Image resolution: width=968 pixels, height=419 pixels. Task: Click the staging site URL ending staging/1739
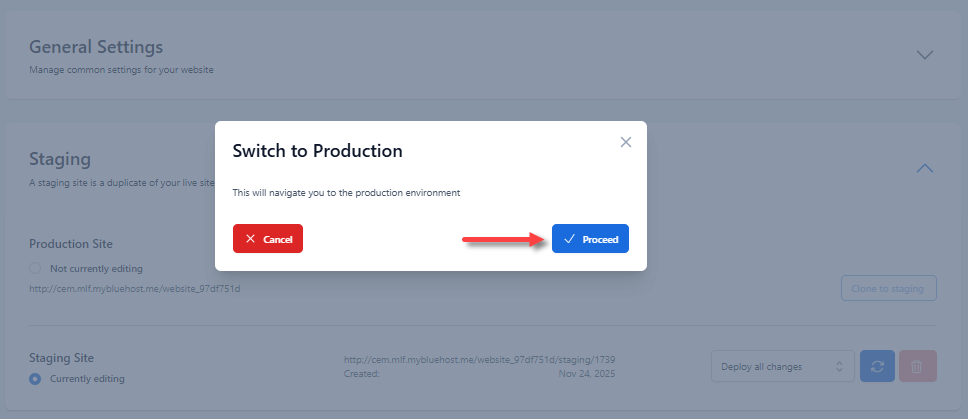(480, 359)
